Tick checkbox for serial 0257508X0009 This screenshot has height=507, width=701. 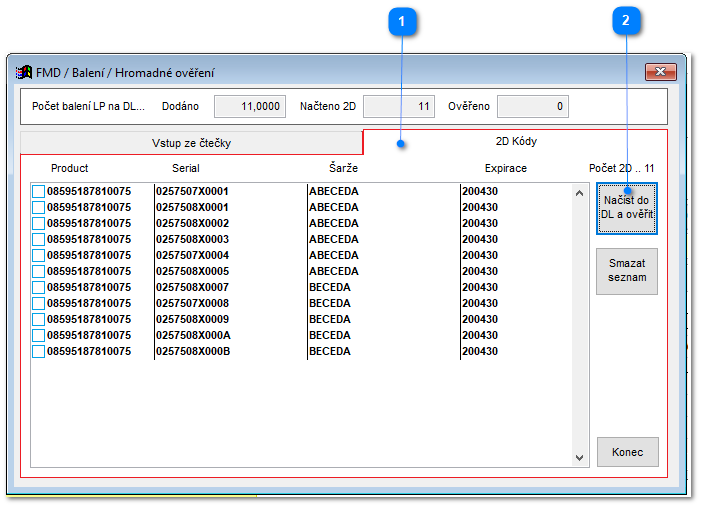(x=38, y=319)
